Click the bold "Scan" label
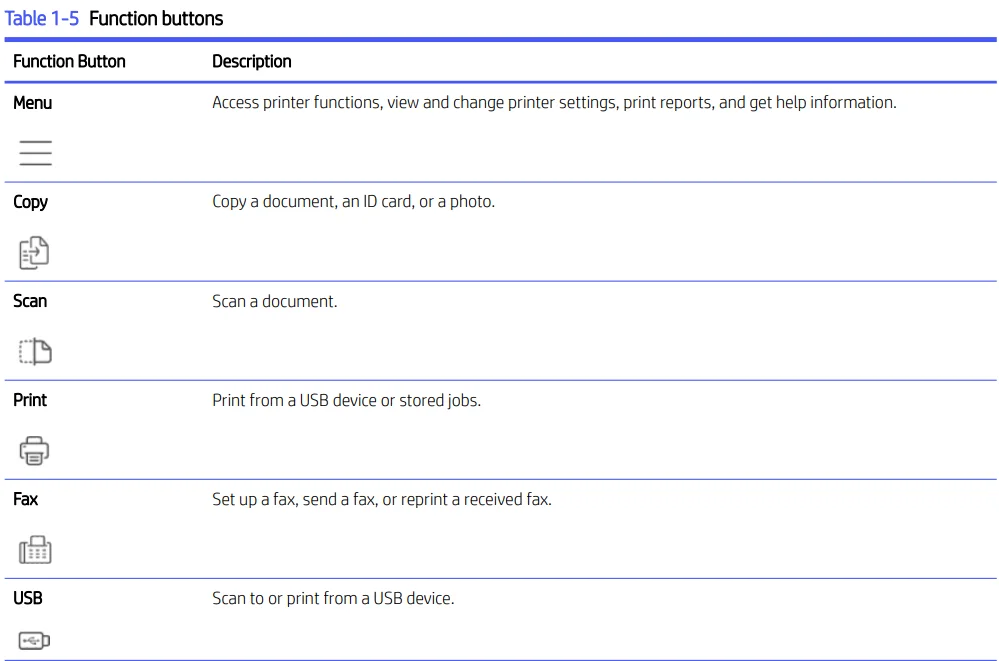Image resolution: width=999 pixels, height=661 pixels. (30, 300)
